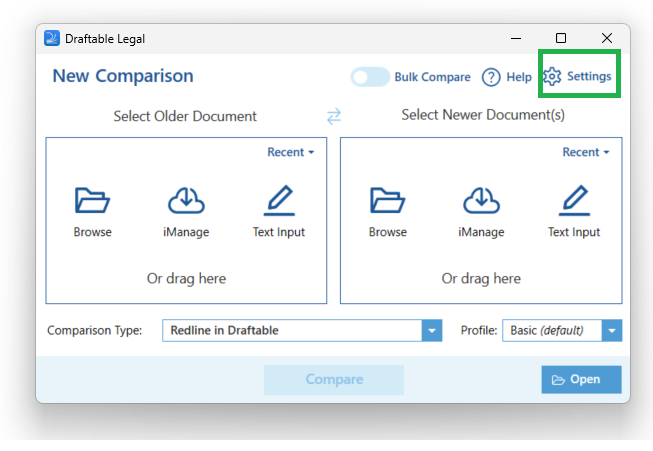Toggle the Bulk Compare switch
This screenshot has height=451, width=653.
point(370,77)
